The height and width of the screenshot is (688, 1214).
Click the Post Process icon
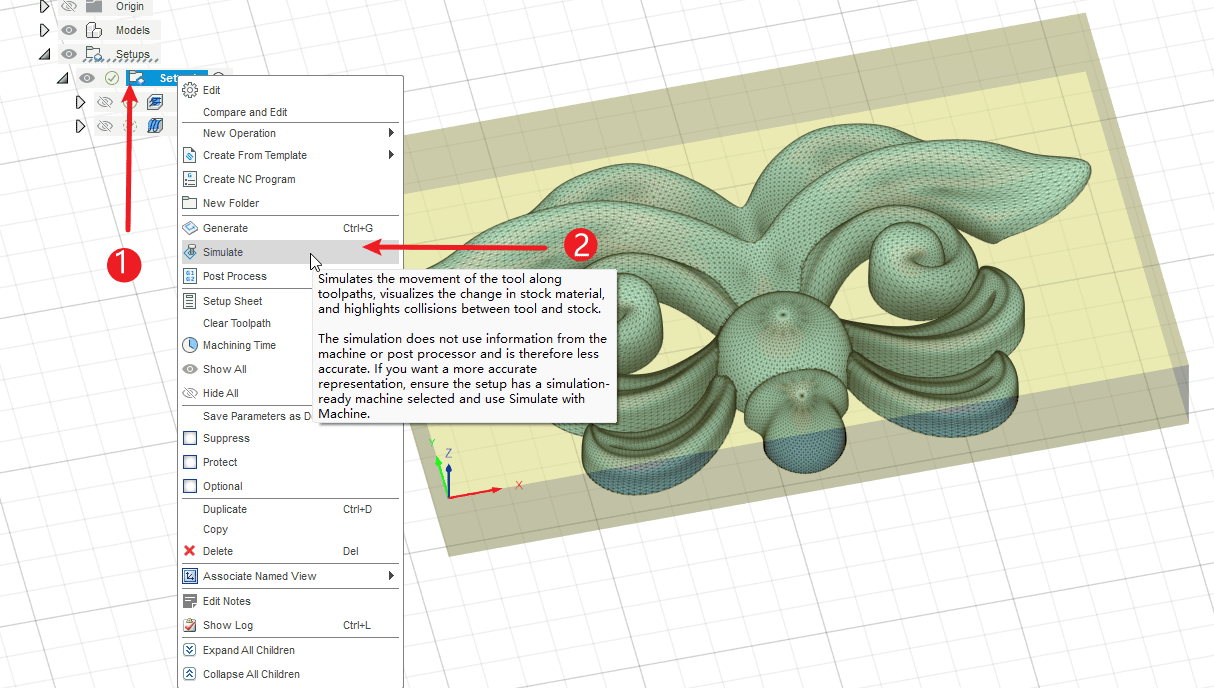190,276
